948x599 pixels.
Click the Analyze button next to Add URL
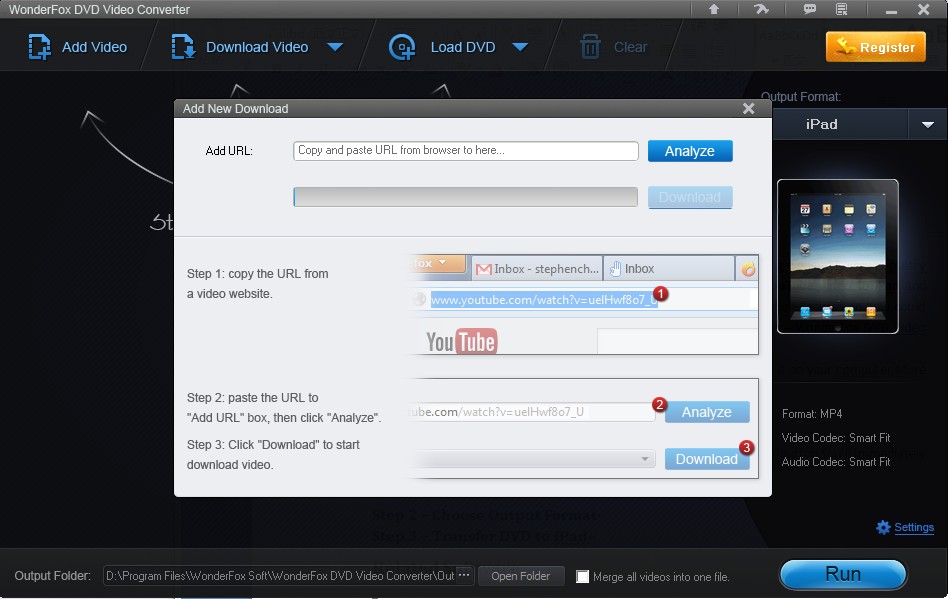coord(690,151)
